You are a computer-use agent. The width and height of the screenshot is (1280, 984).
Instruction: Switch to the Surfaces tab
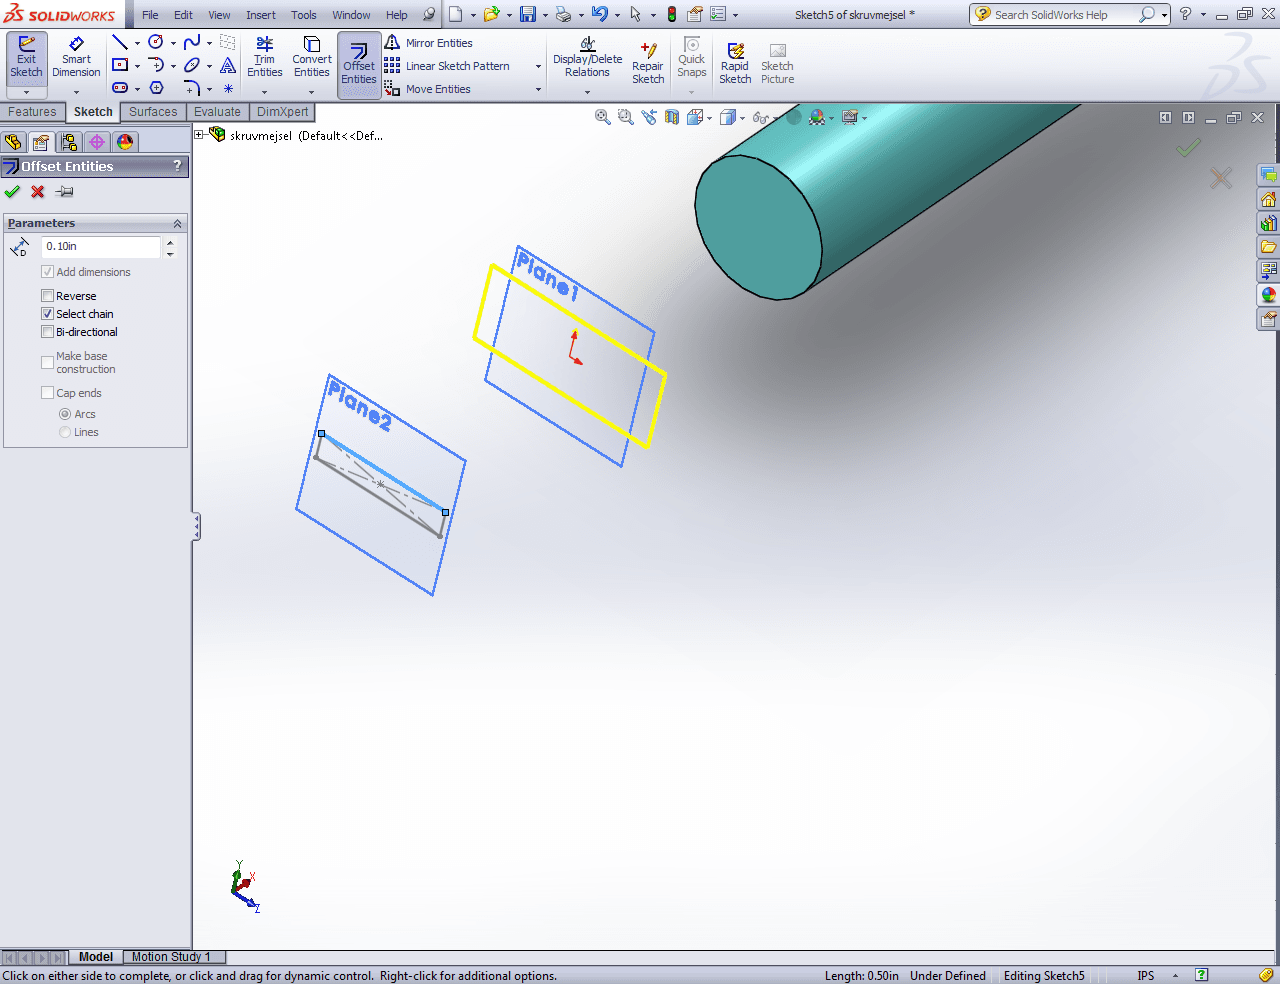[153, 112]
